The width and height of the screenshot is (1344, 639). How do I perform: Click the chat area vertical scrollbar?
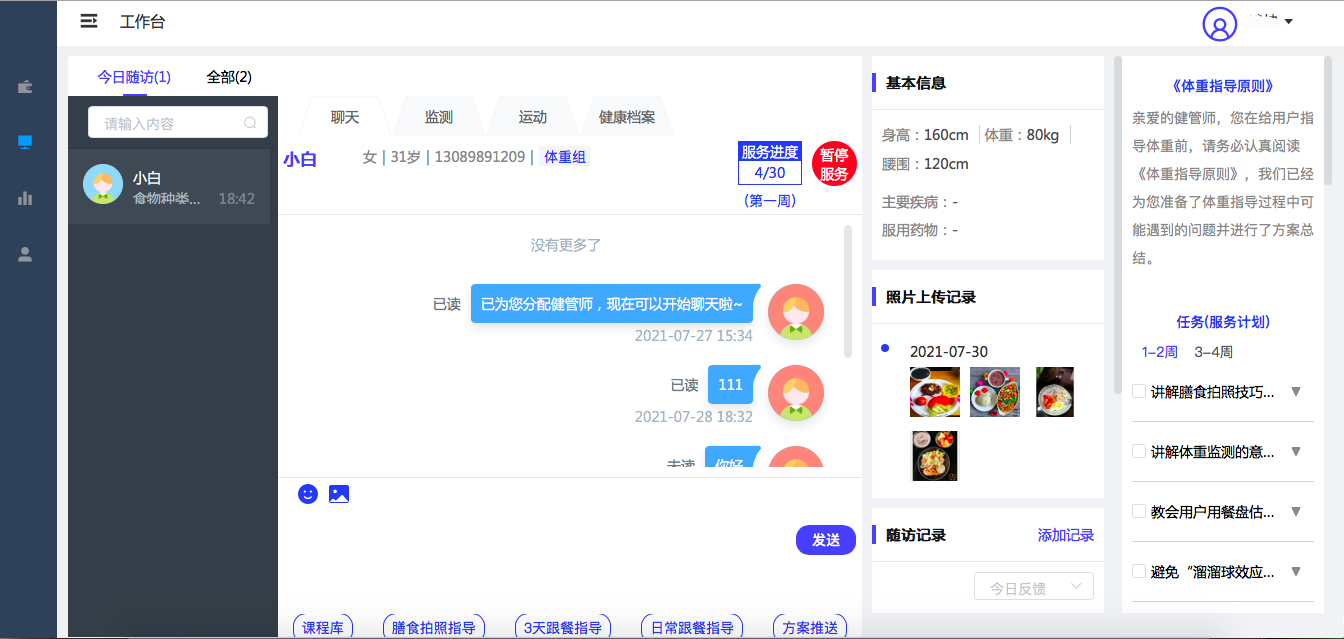pos(848,290)
